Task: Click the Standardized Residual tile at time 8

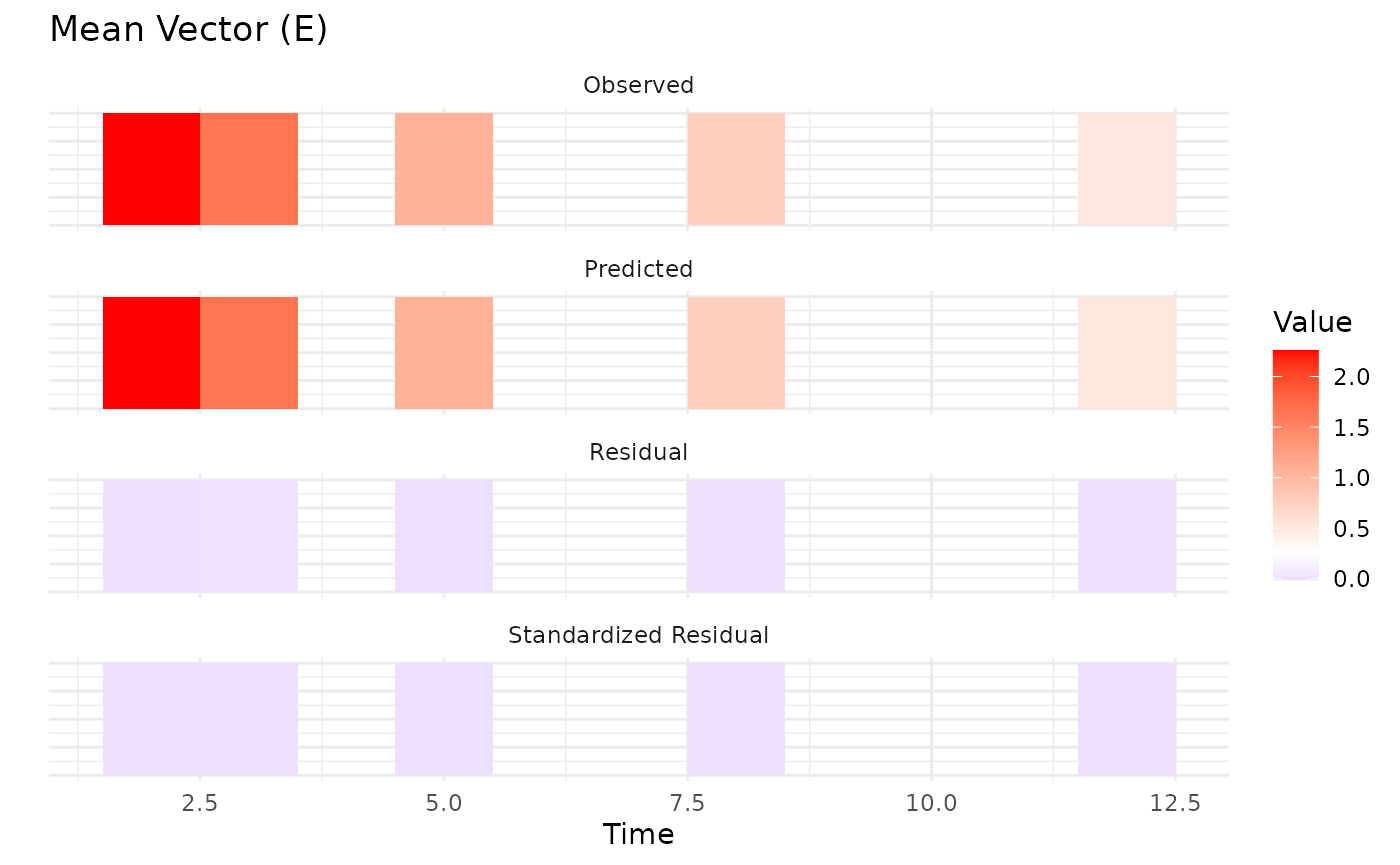Action: point(736,719)
